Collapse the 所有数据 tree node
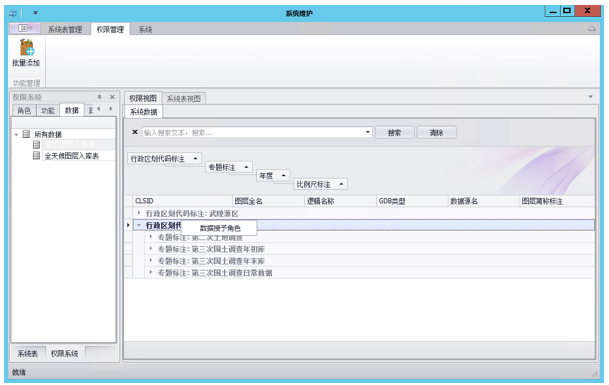609x385 pixels. tap(16, 134)
